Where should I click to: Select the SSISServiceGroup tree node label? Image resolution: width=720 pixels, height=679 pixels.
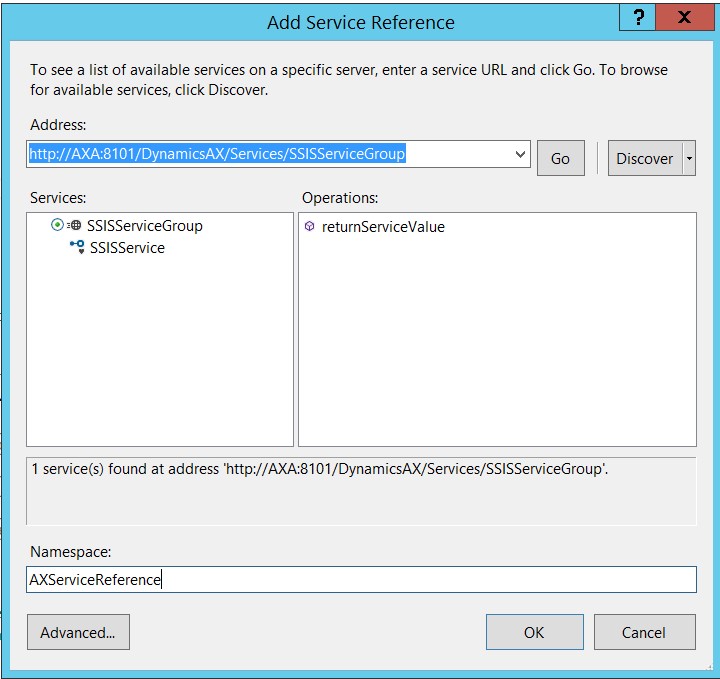tap(144, 226)
